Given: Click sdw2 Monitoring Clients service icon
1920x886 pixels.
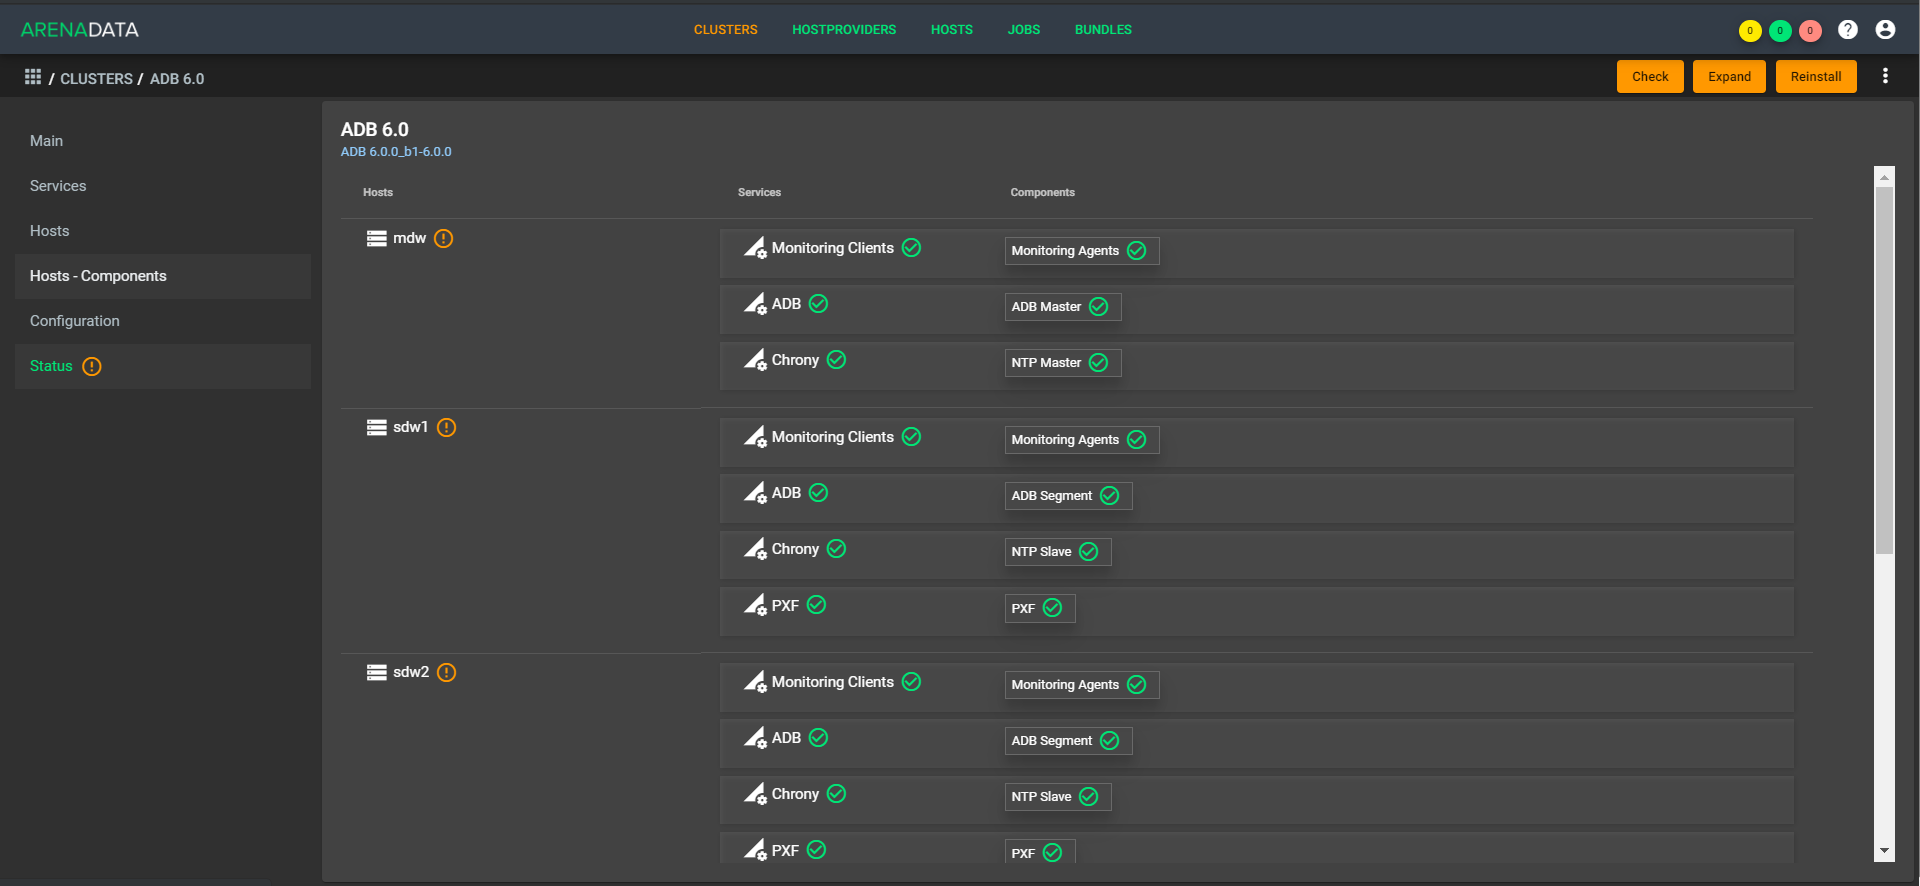Looking at the screenshot, I should 755,682.
